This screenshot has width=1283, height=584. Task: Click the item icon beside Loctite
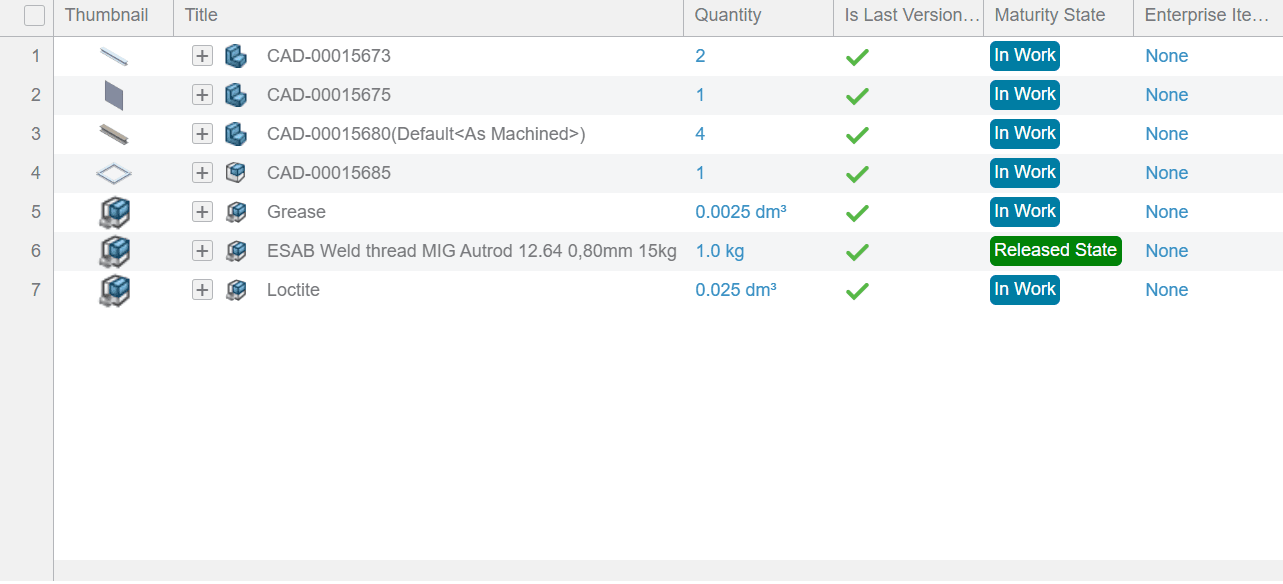click(236, 290)
